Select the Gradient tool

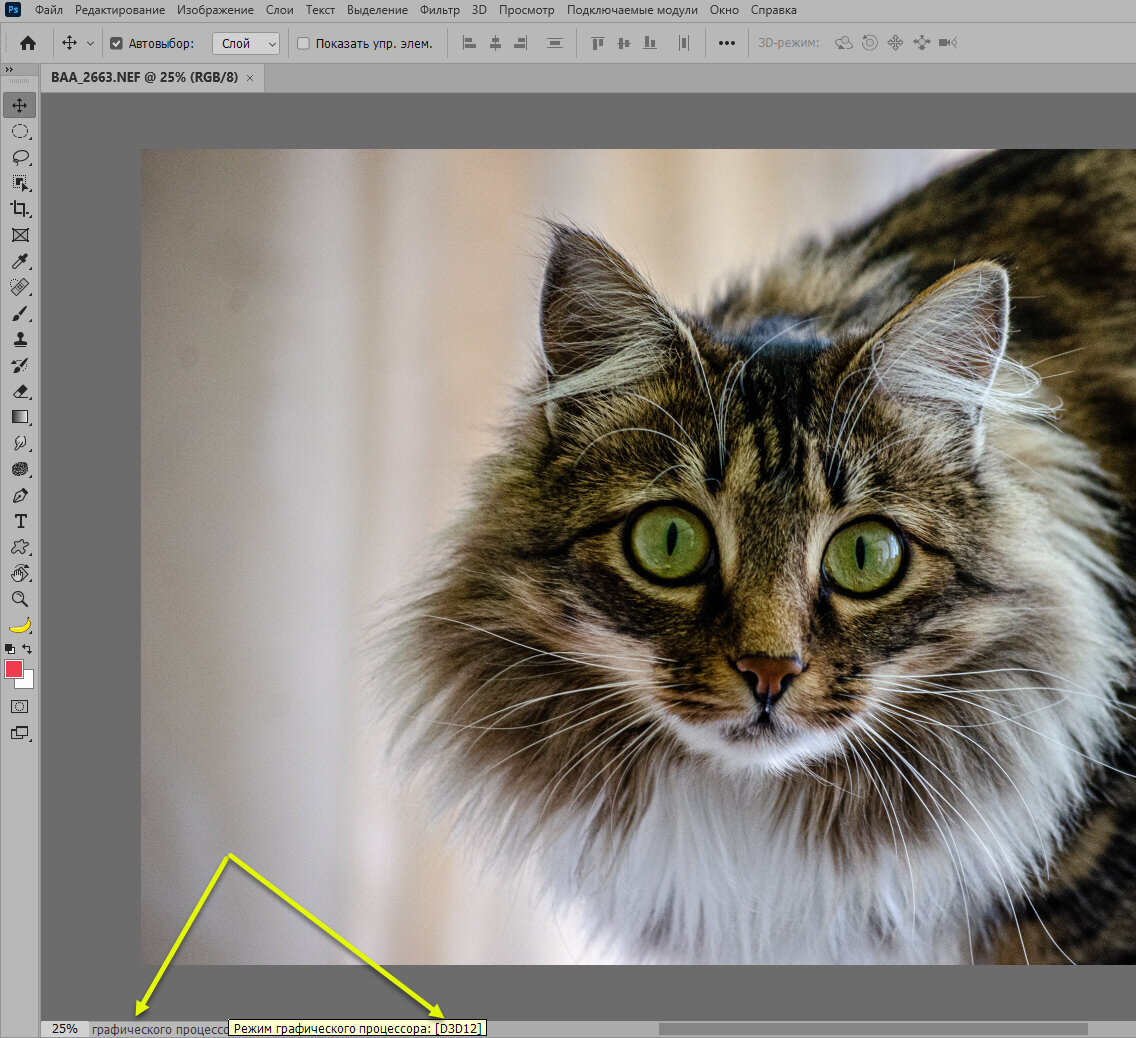pyautogui.click(x=20, y=417)
